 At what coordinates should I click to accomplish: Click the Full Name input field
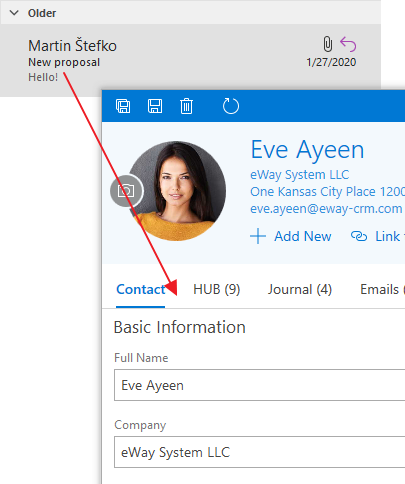click(259, 385)
